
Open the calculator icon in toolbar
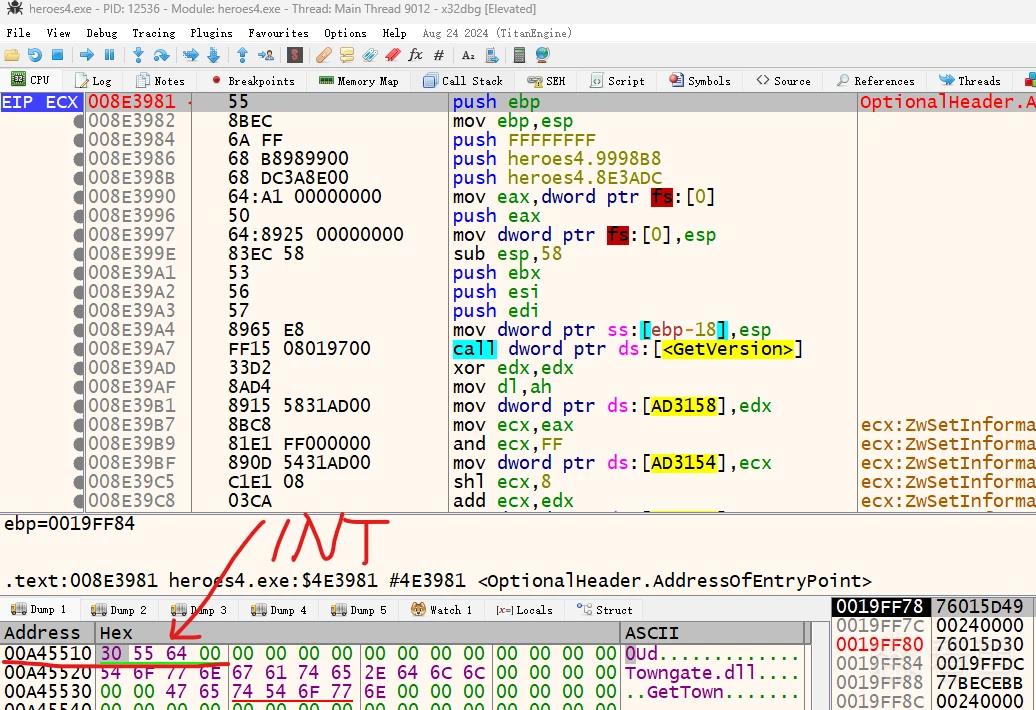[x=519, y=55]
